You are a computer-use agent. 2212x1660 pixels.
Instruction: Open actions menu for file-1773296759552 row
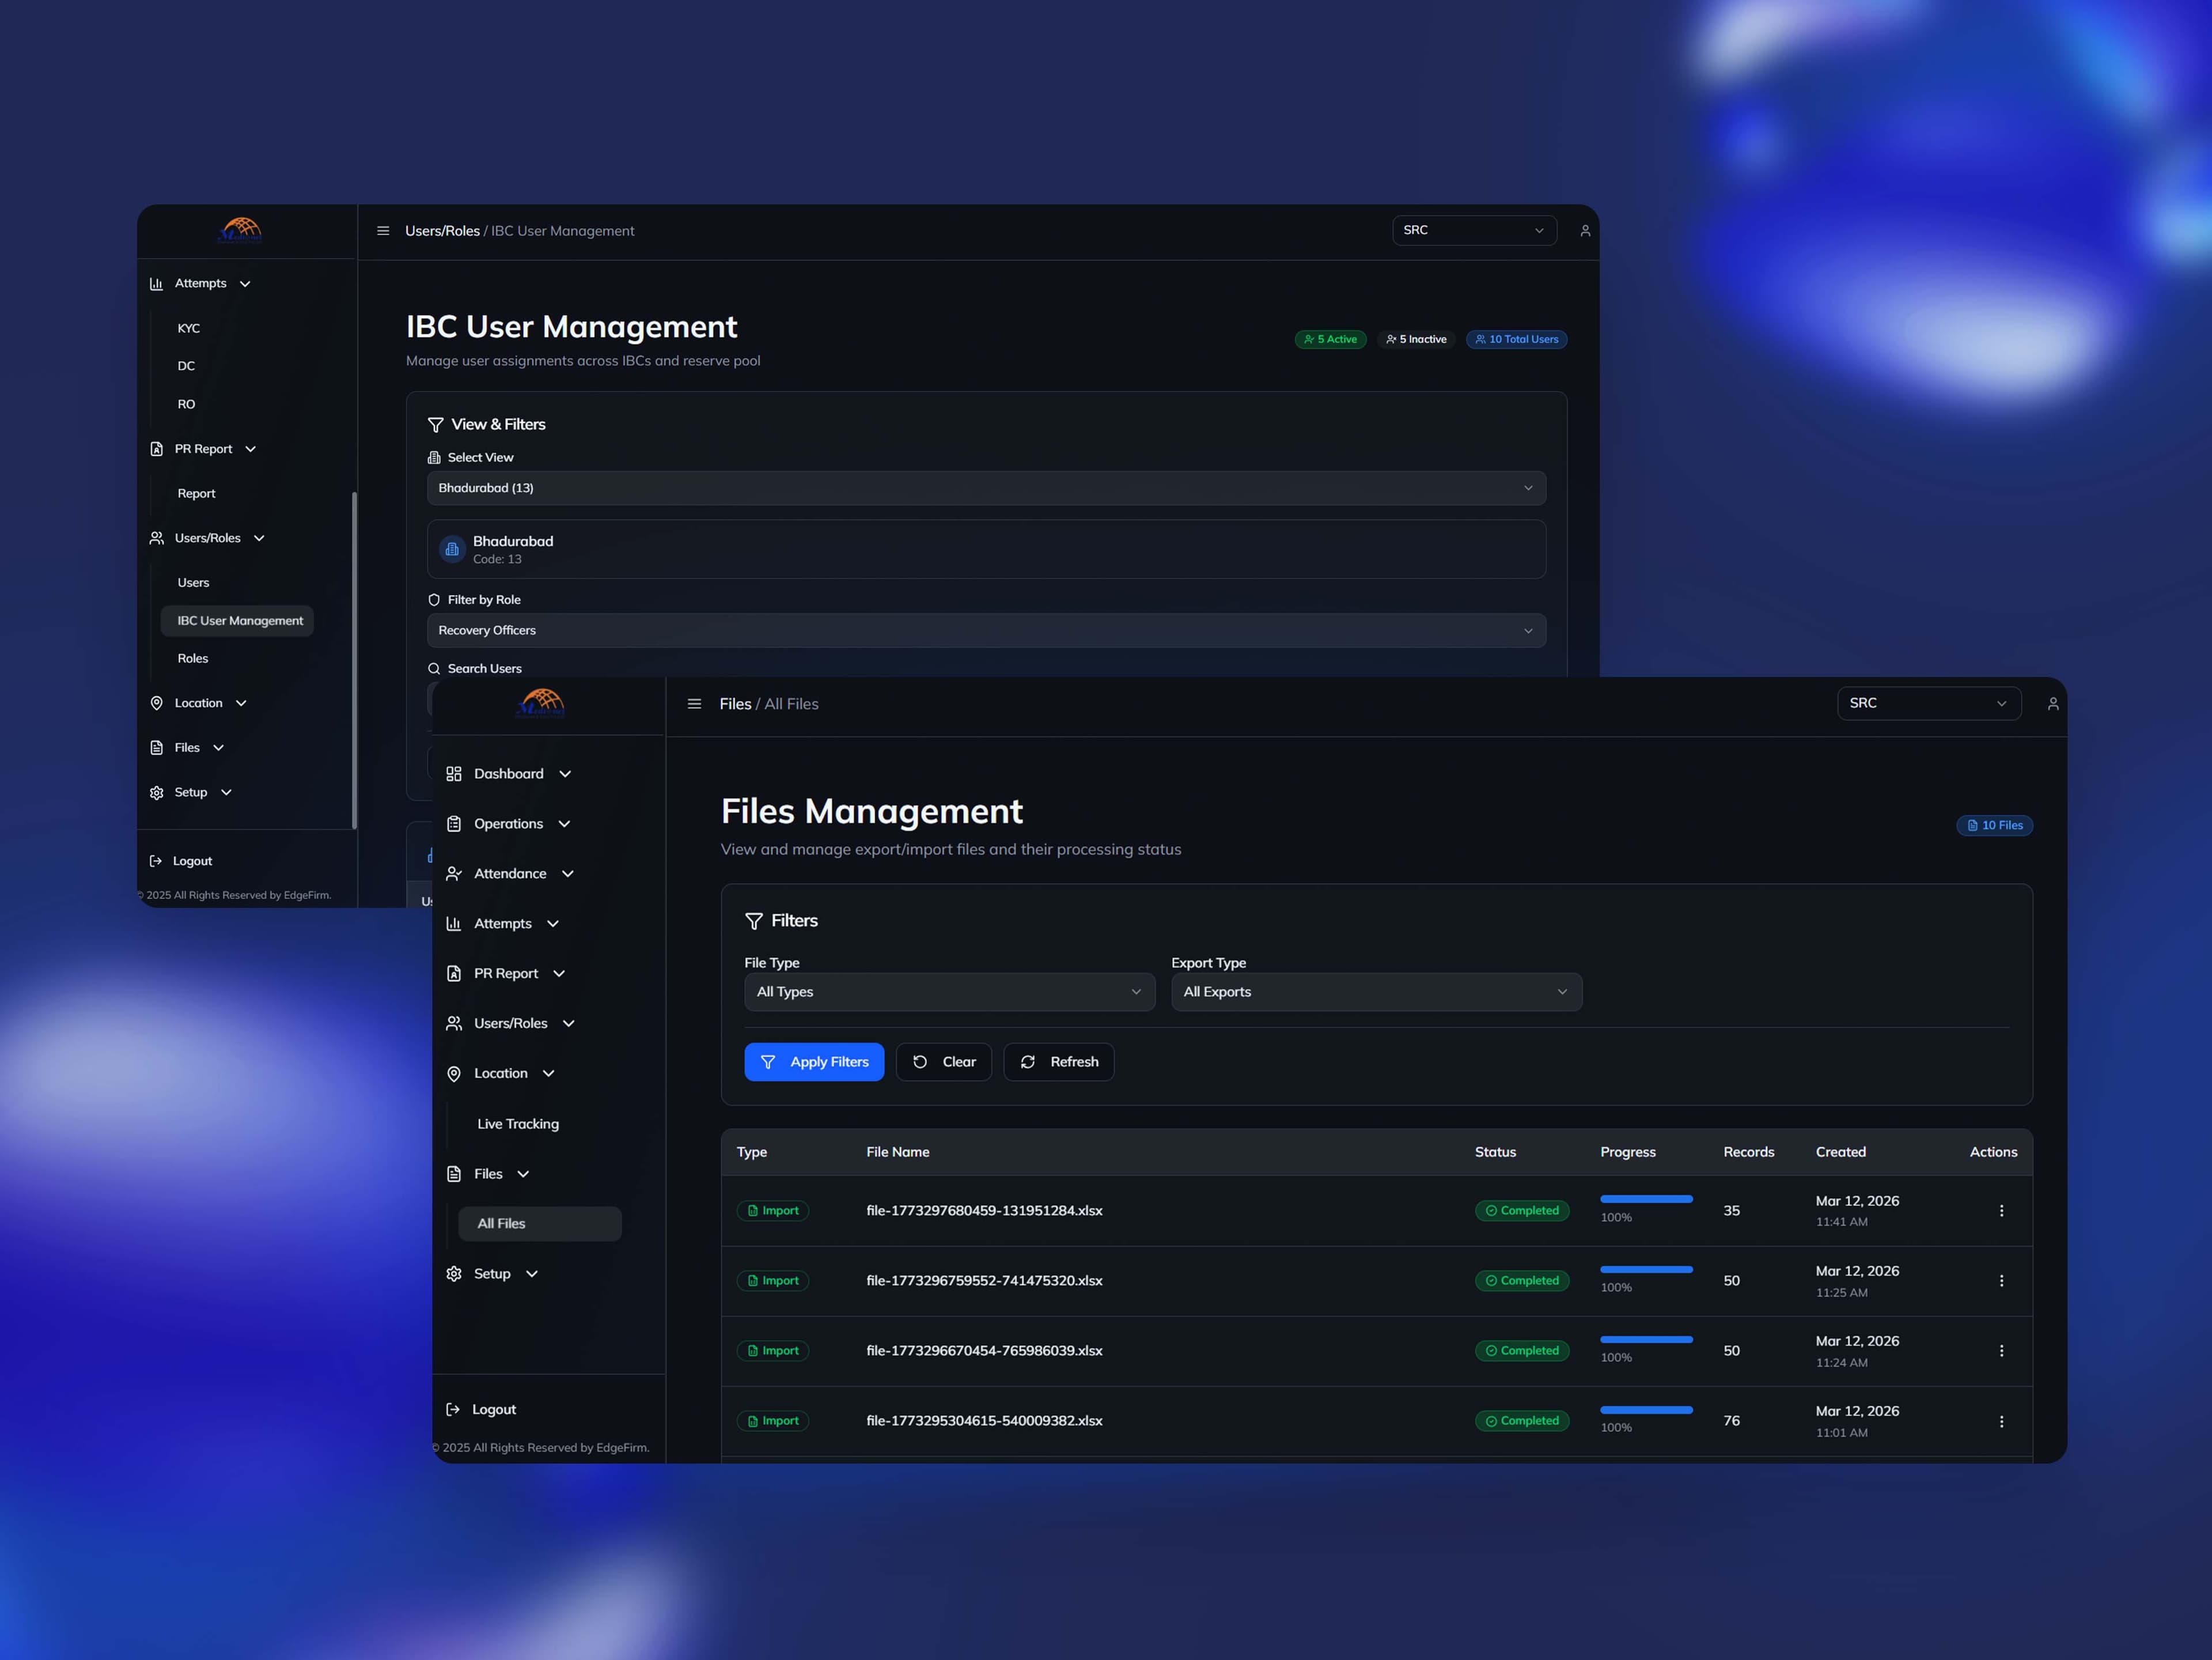(x=2001, y=1281)
